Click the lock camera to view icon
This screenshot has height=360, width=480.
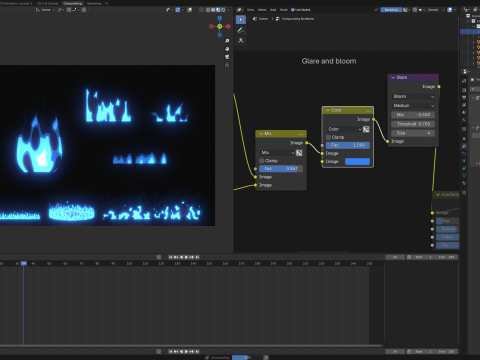(x=227, y=65)
